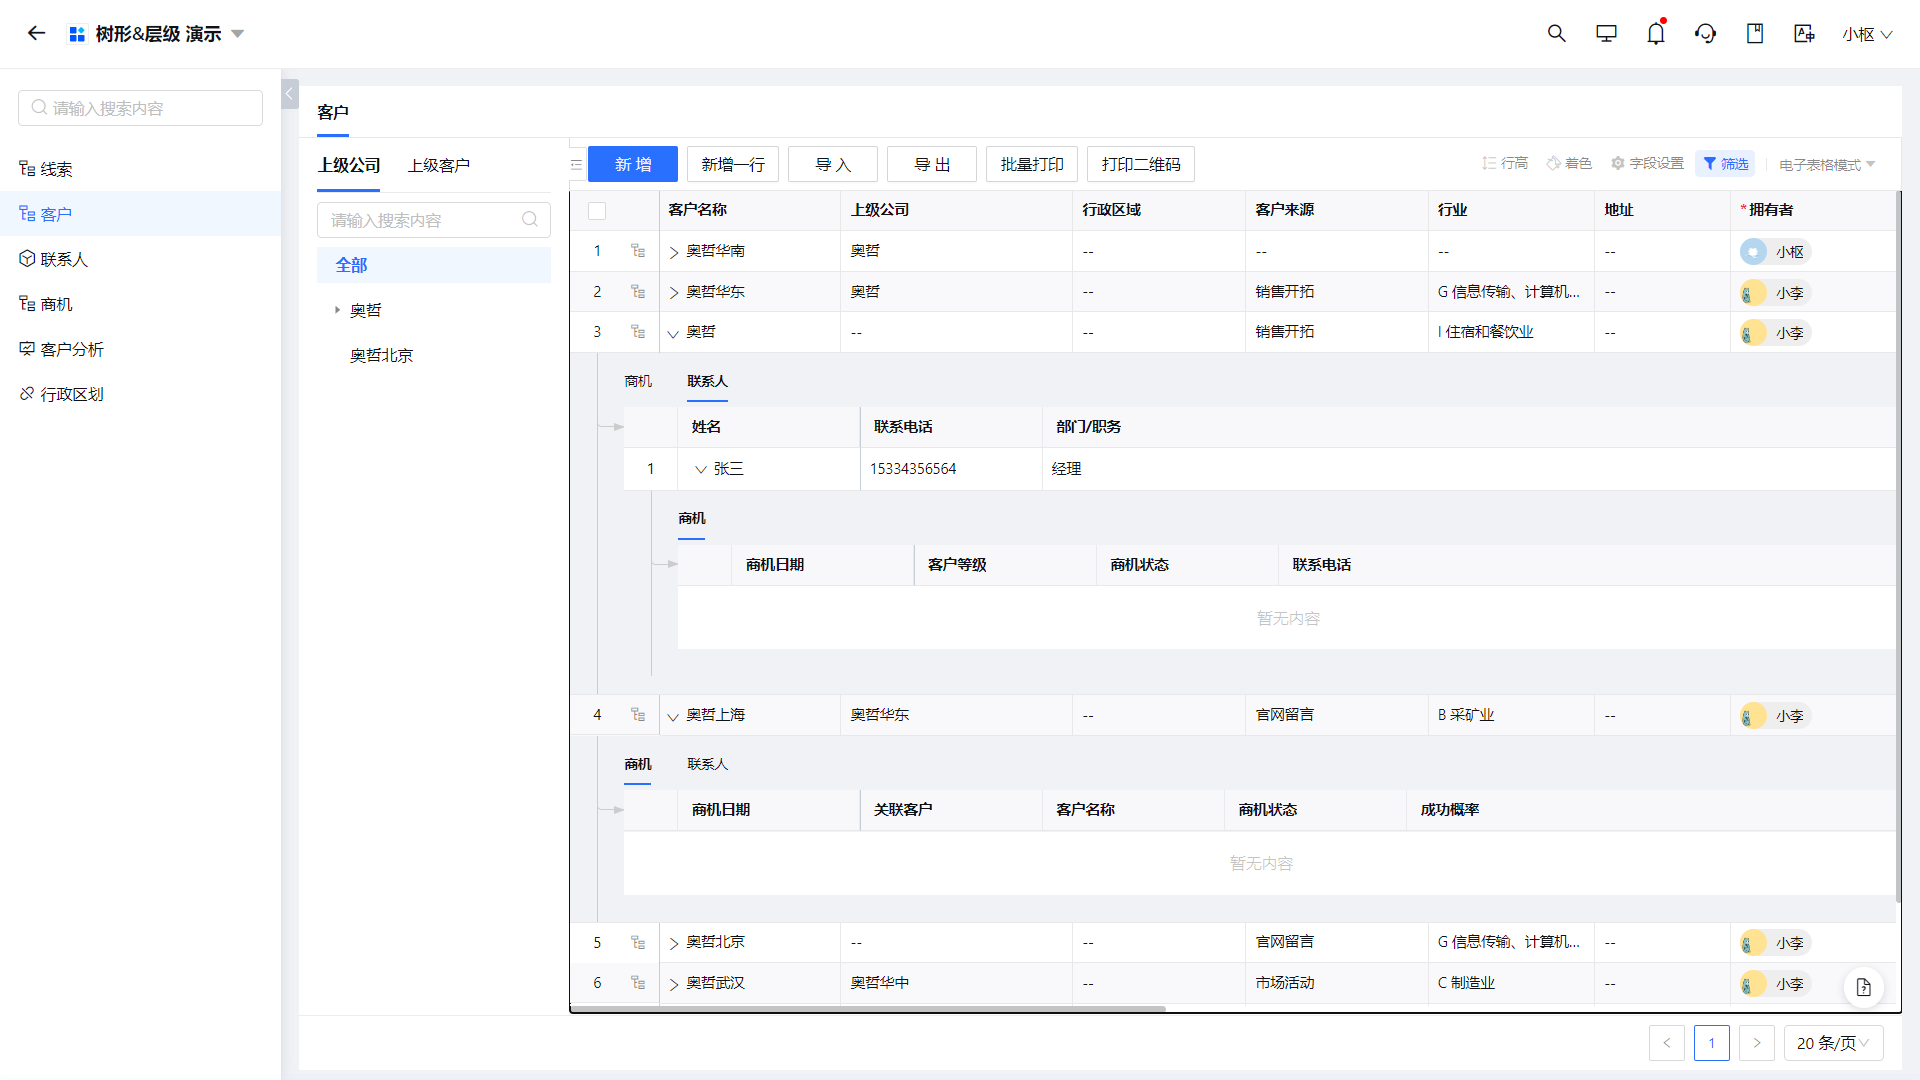Image resolution: width=1920 pixels, height=1080 pixels.
Task: Open customer service headset icon
Action: click(1705, 33)
